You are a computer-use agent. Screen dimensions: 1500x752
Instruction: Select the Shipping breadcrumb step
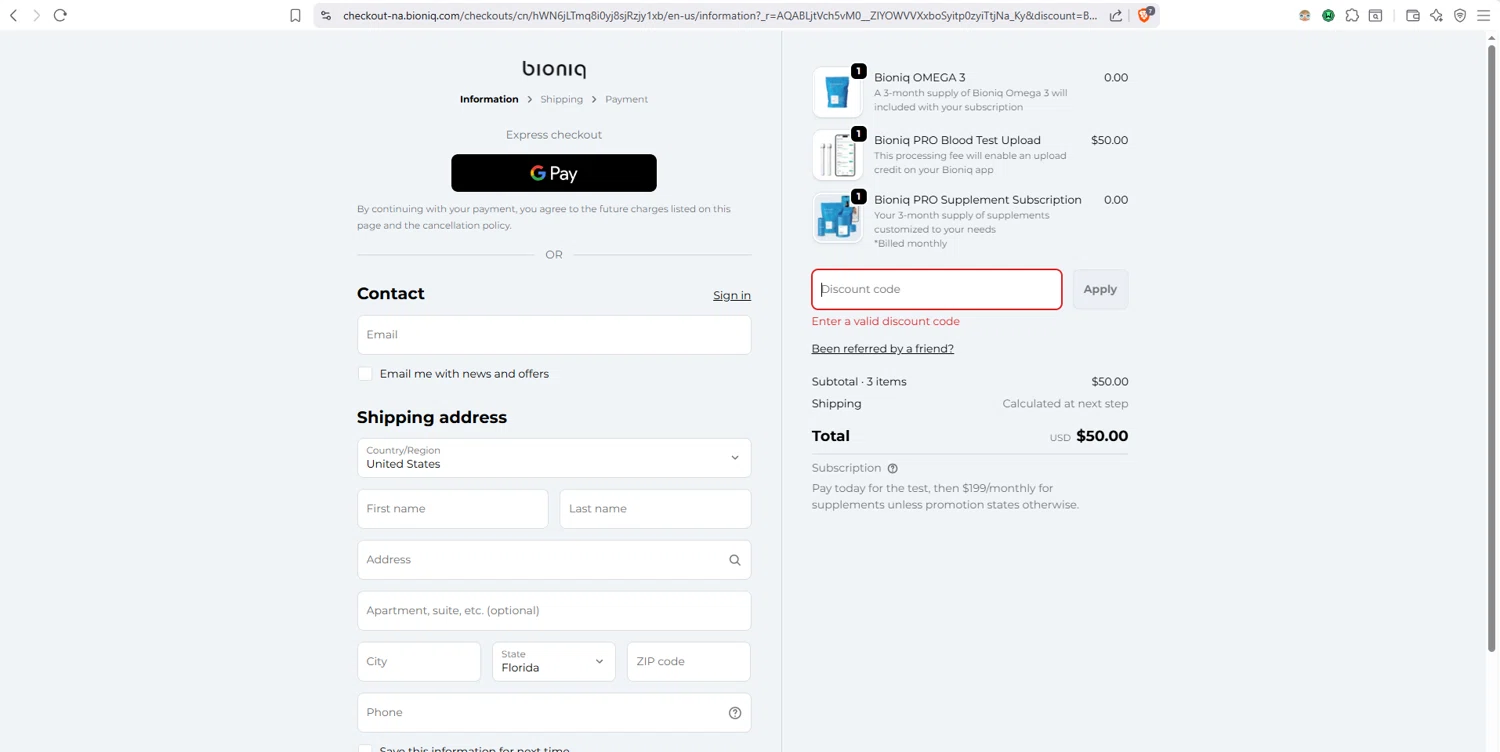click(562, 99)
